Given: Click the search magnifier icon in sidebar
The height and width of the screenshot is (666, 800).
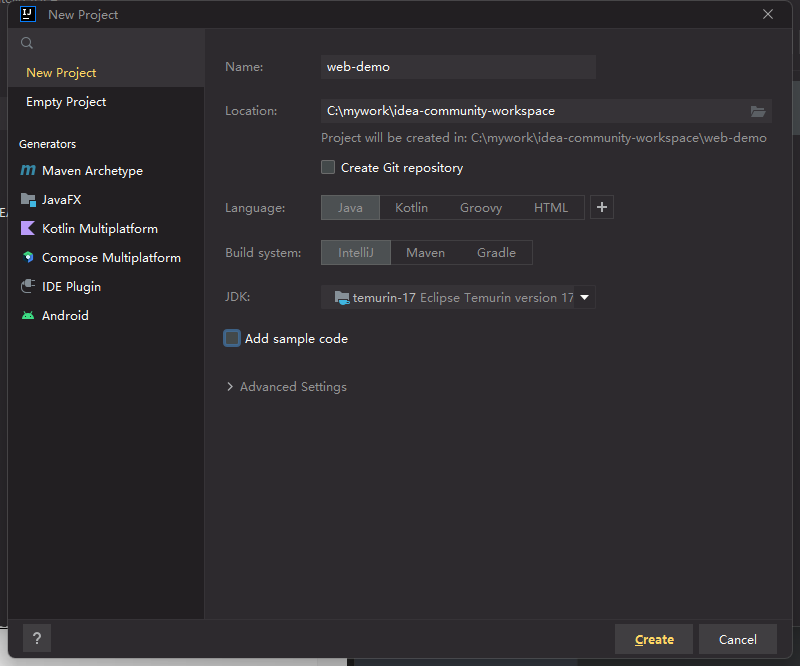Looking at the screenshot, I should (27, 43).
